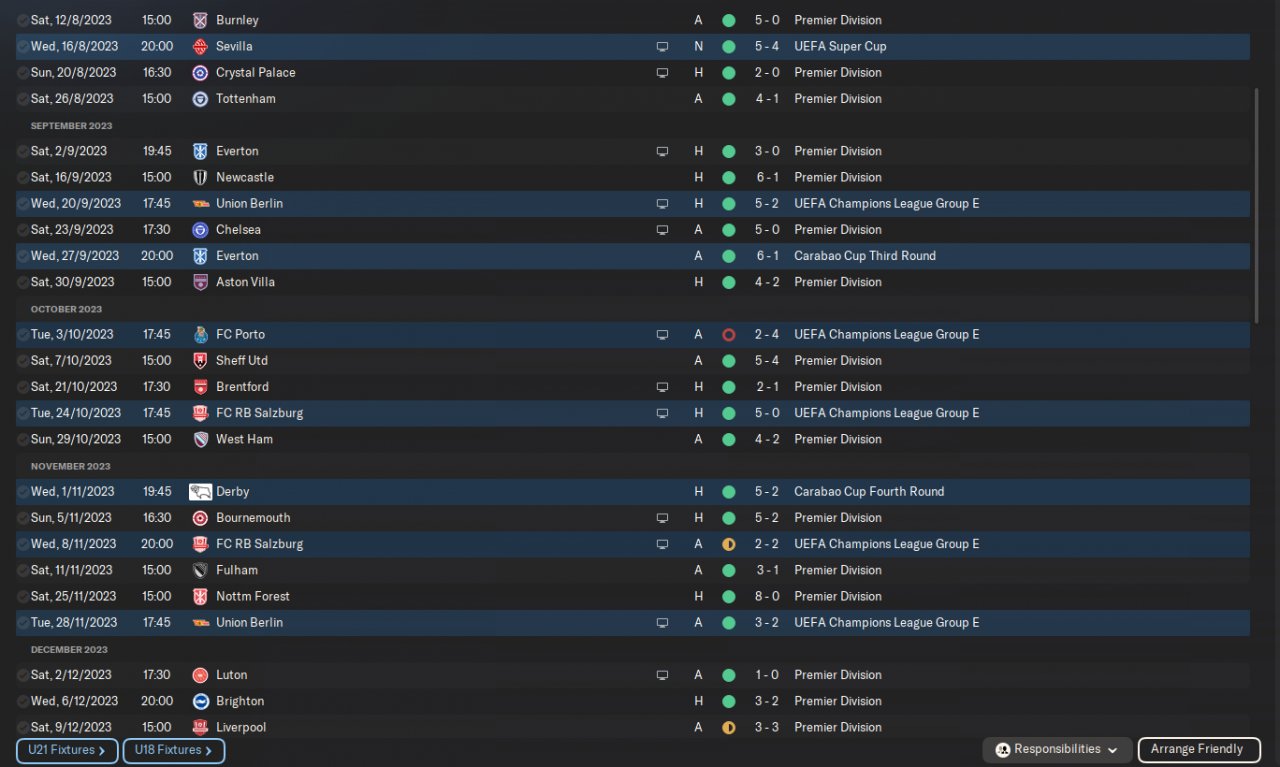Viewport: 1280px width, 767px height.
Task: Click the check mark beside Burnley fixture
Action: coord(23,20)
